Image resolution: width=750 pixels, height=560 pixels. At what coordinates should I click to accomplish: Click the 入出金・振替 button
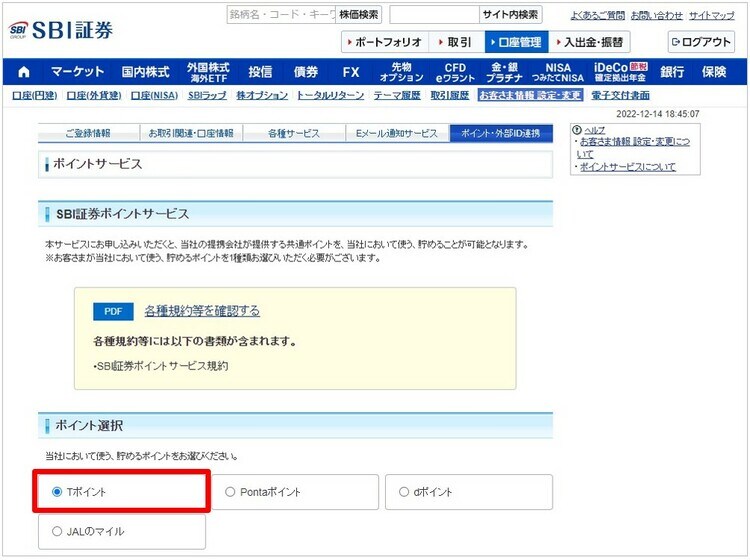589,42
